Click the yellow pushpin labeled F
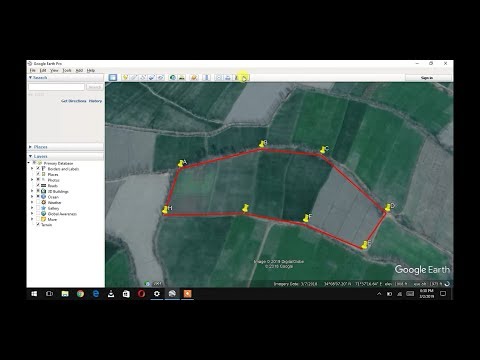This screenshot has height=360, width=480. point(306,218)
